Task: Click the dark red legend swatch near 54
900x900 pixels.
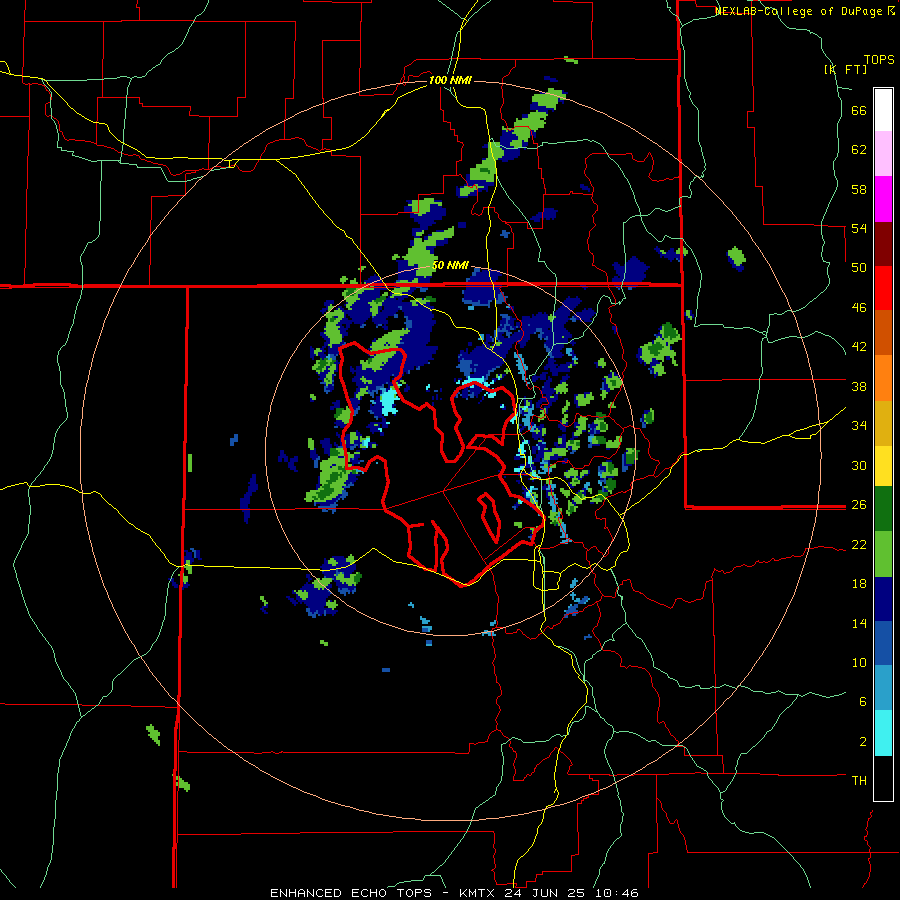Action: click(883, 243)
